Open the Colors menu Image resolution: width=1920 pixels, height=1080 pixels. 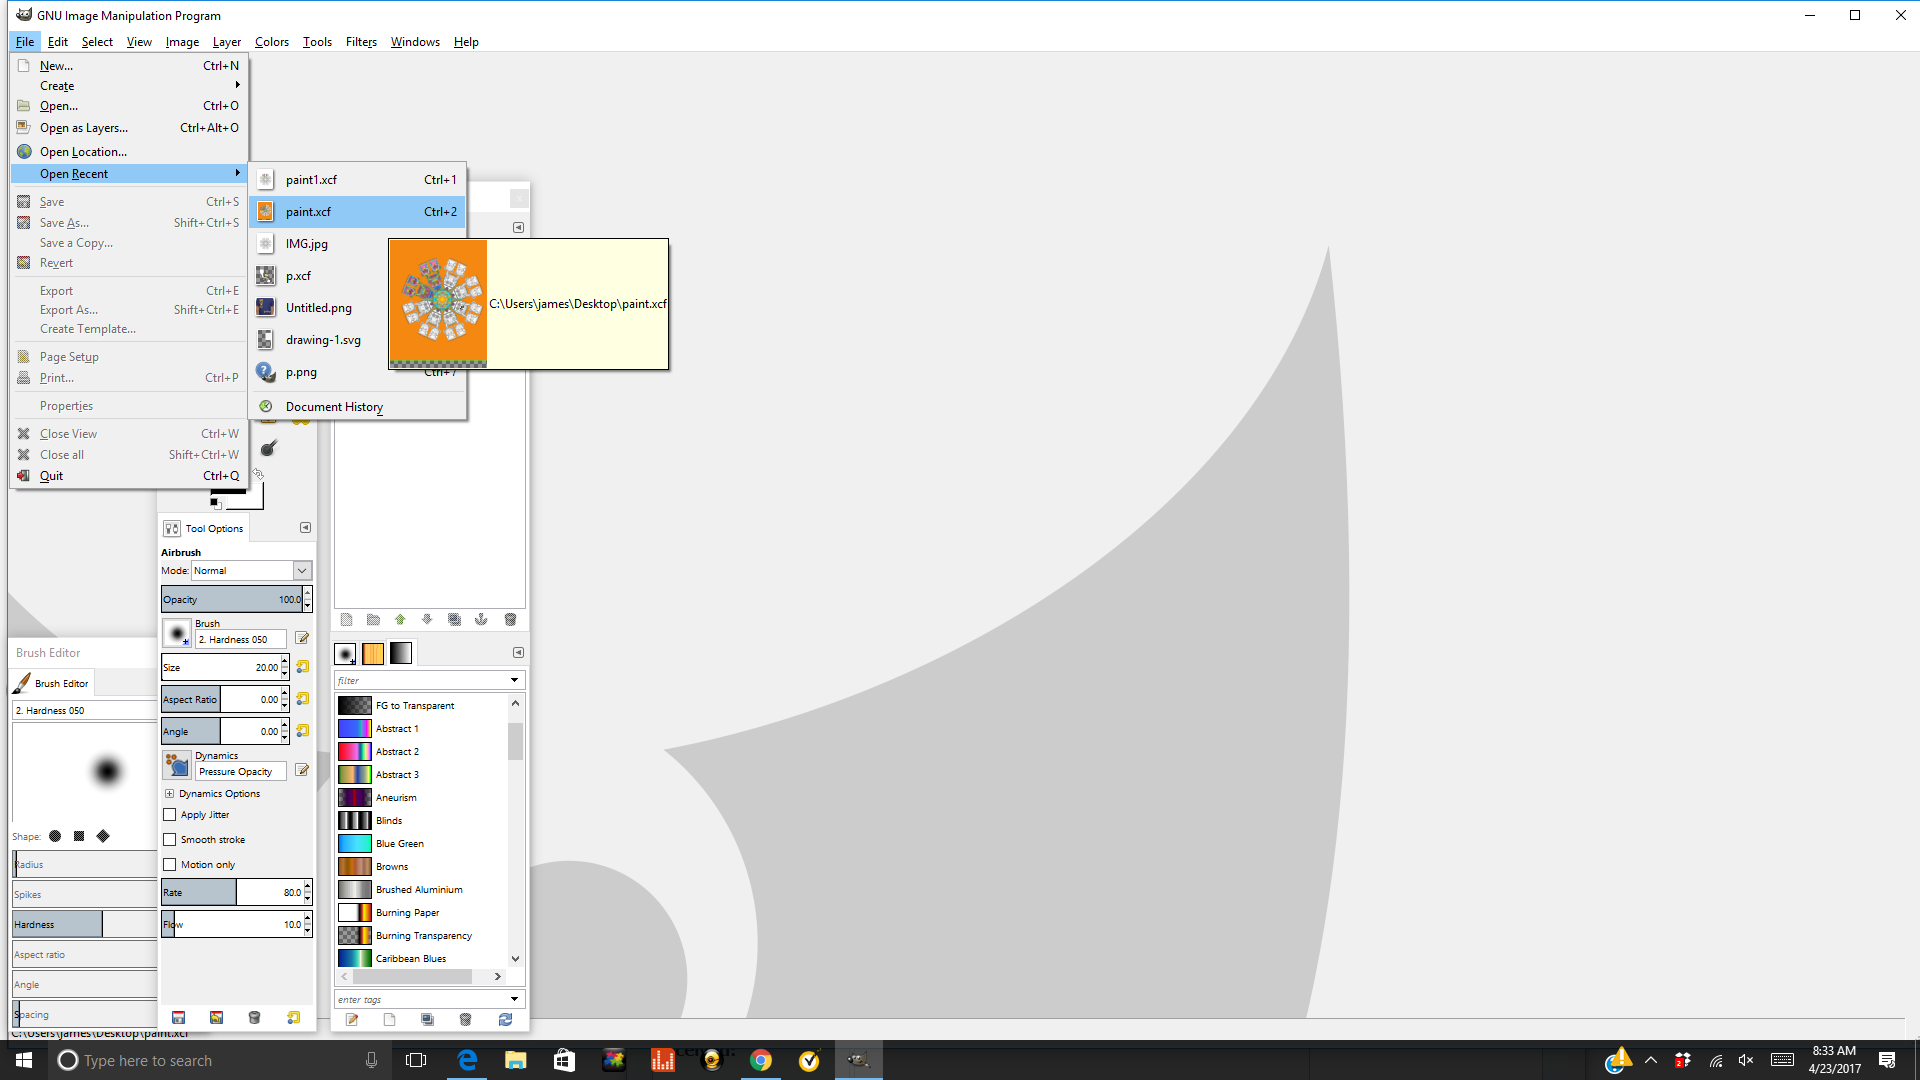pyautogui.click(x=271, y=42)
